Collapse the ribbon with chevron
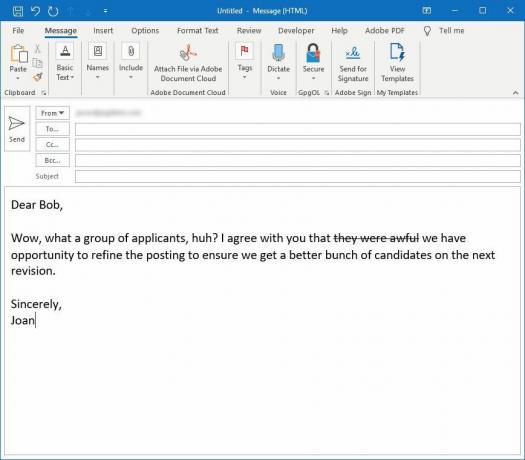Image resolution: width=525 pixels, height=460 pixels. click(x=515, y=93)
